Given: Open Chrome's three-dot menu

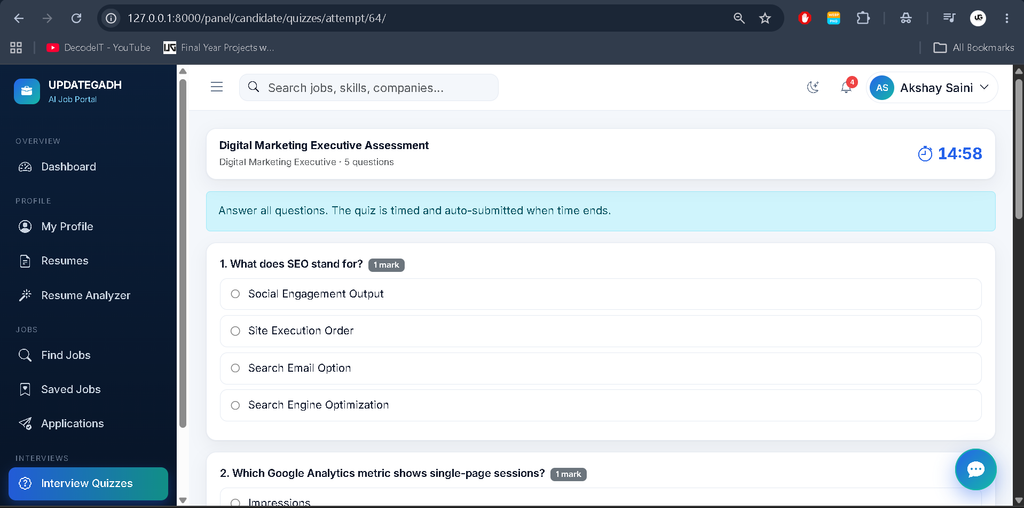Looking at the screenshot, I should pyautogui.click(x=1006, y=18).
